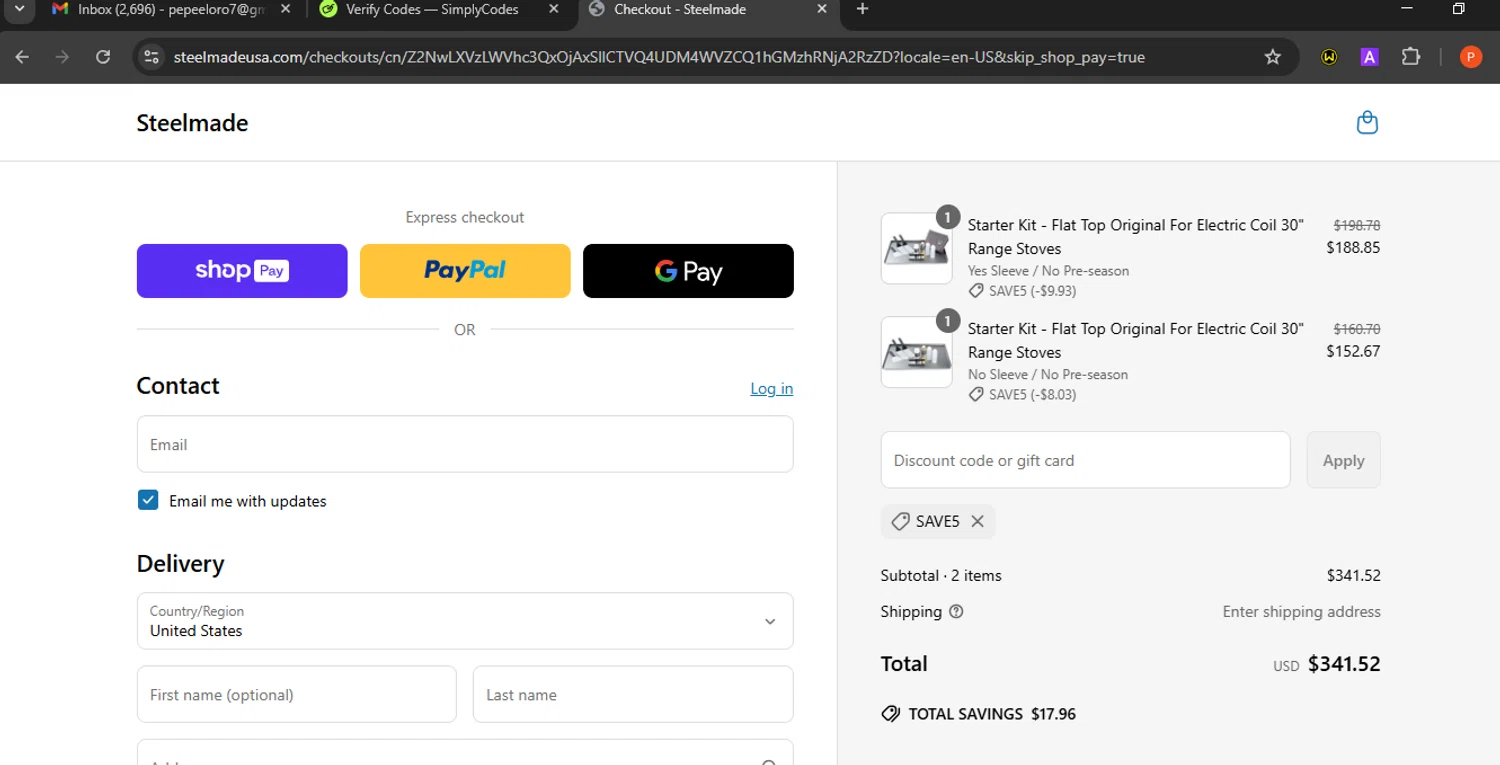Screen dimensions: 1500x765
Task: Minimize the browser window
Action: pyautogui.click(x=1407, y=9)
